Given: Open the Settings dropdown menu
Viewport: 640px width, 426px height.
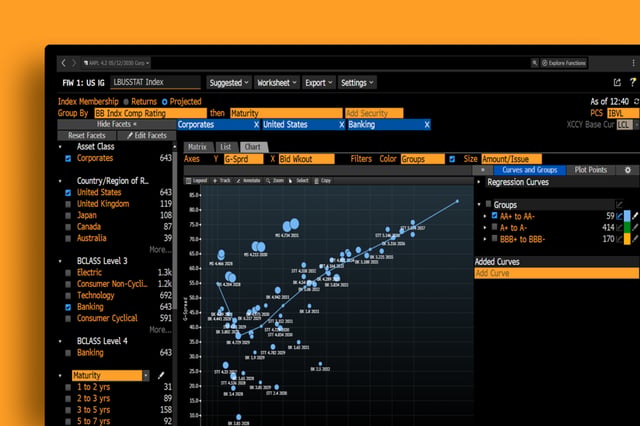Looking at the screenshot, I should (x=357, y=83).
